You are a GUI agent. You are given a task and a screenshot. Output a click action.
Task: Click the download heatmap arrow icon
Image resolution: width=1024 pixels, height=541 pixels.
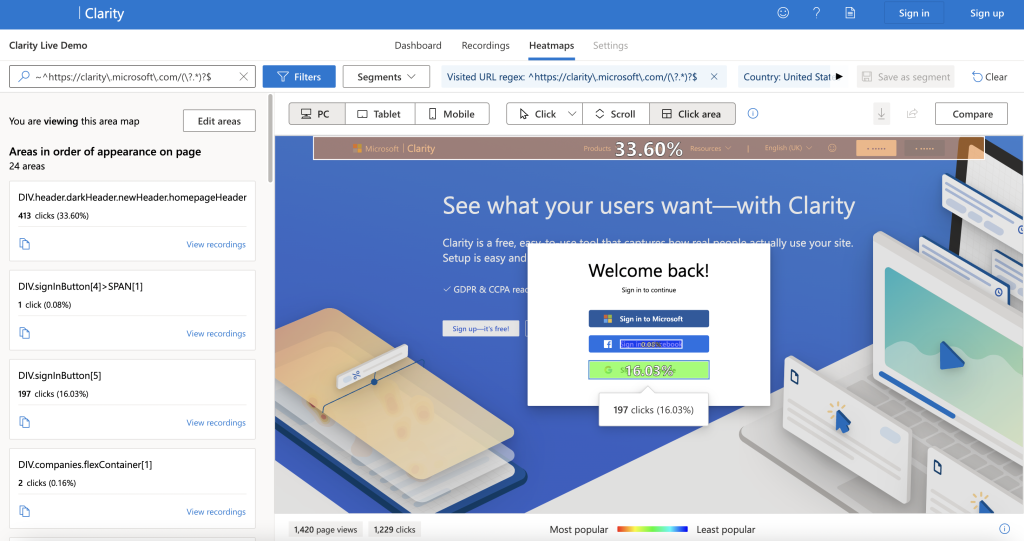click(881, 114)
